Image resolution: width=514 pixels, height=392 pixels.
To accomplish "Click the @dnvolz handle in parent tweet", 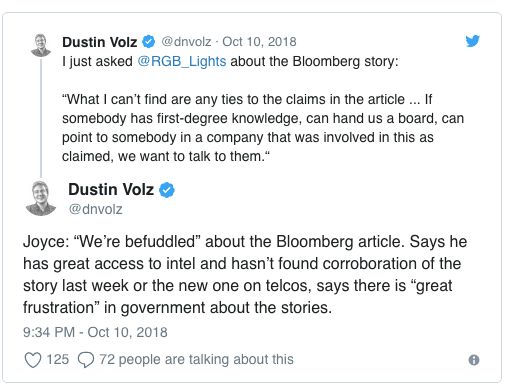I will point(186,42).
